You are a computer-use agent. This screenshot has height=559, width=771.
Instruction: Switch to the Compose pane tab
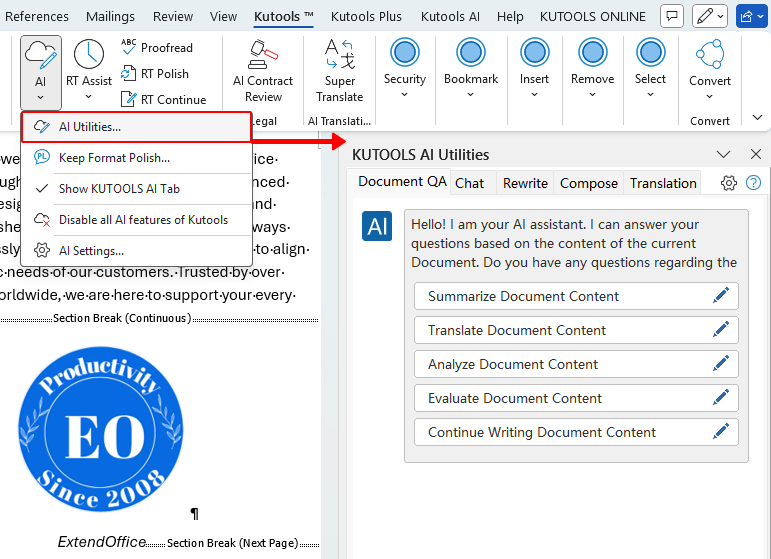(589, 183)
